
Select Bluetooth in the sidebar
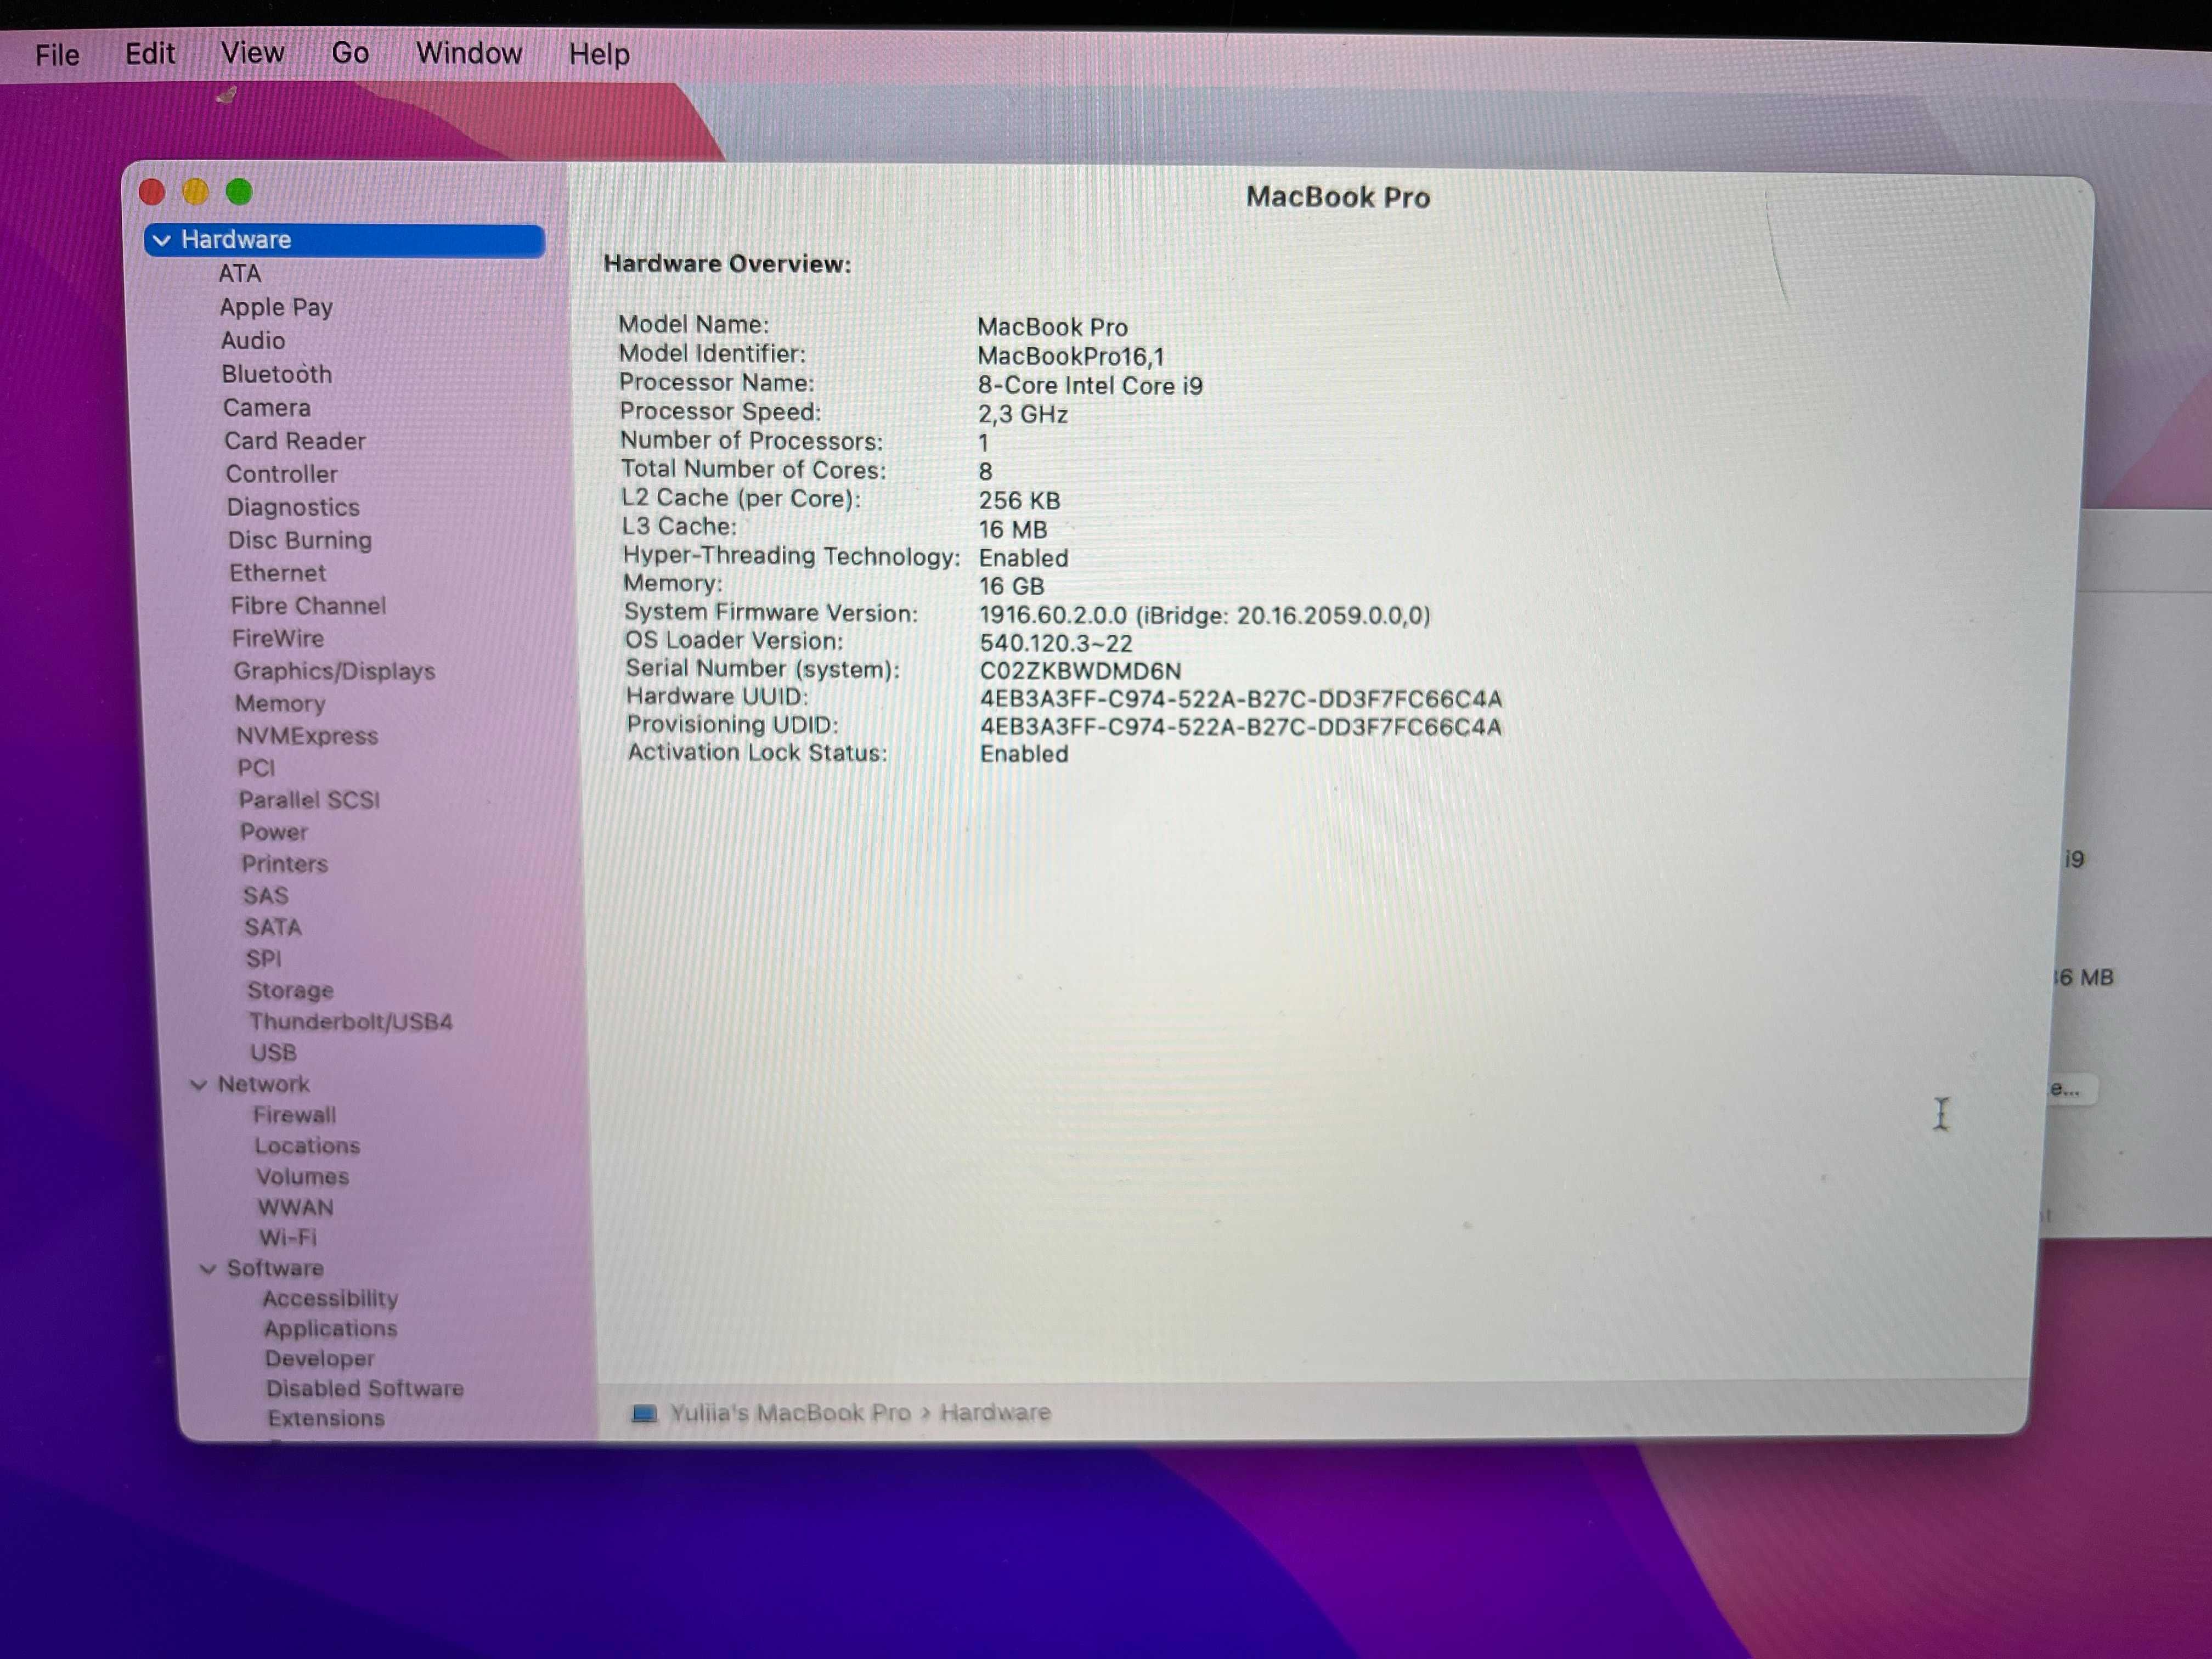click(x=276, y=374)
